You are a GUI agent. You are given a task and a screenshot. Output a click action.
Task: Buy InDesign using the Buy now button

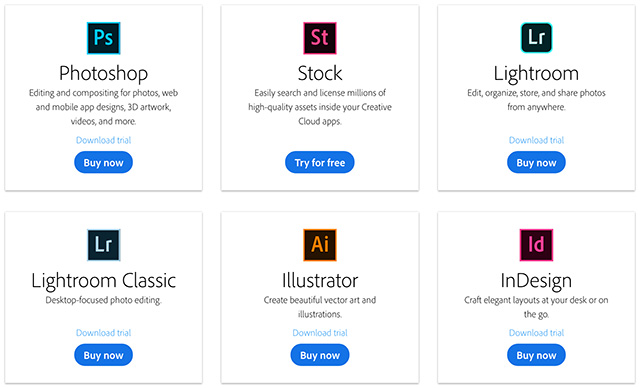coord(536,355)
